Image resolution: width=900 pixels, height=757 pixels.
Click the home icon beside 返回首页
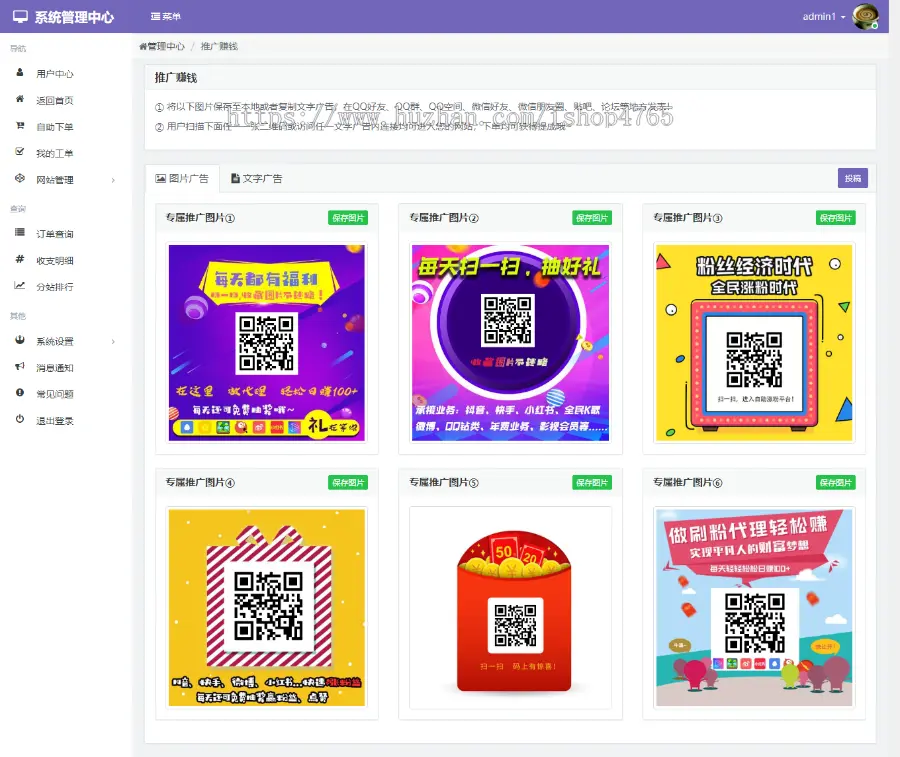pos(20,99)
